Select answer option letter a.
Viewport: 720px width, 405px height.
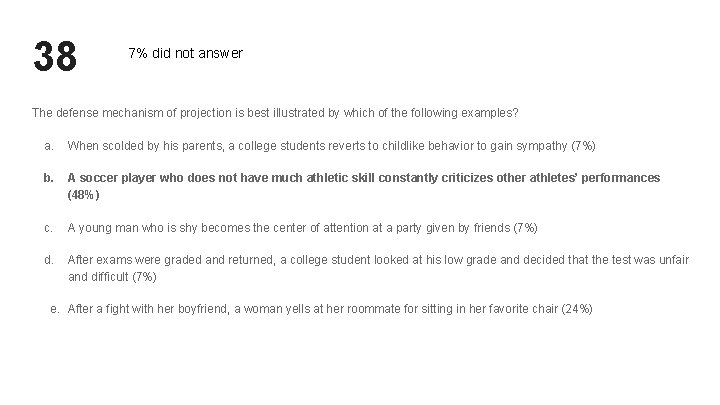[49, 146]
